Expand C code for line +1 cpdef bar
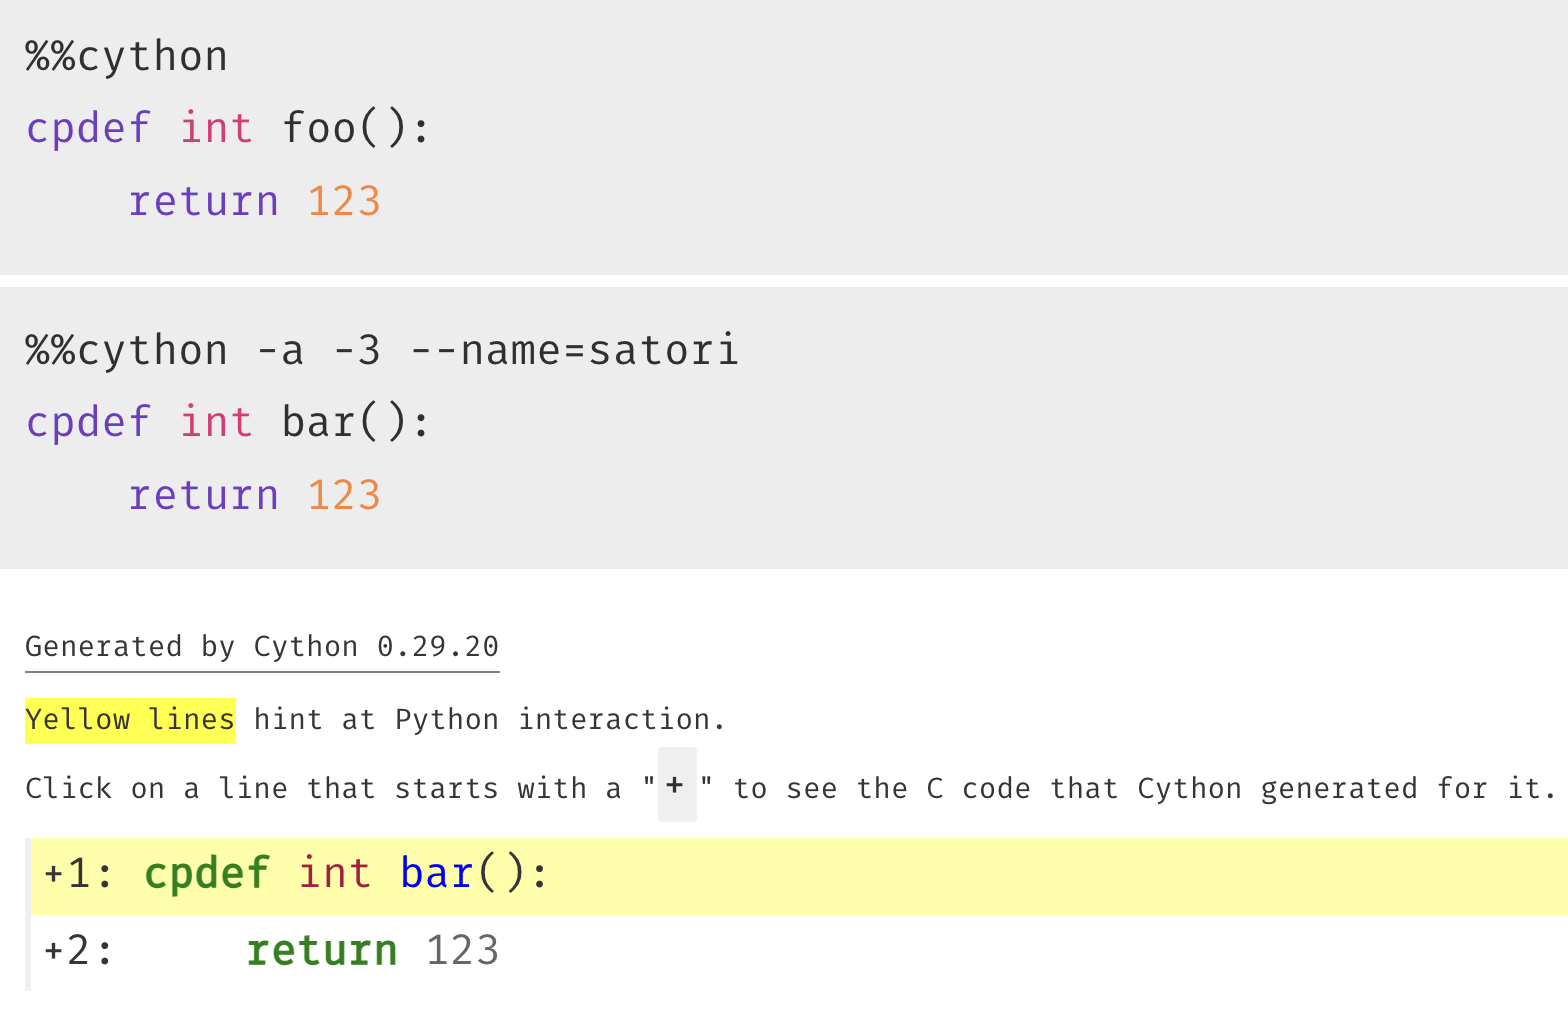Viewport: 1568px width, 1022px height. coord(799,876)
